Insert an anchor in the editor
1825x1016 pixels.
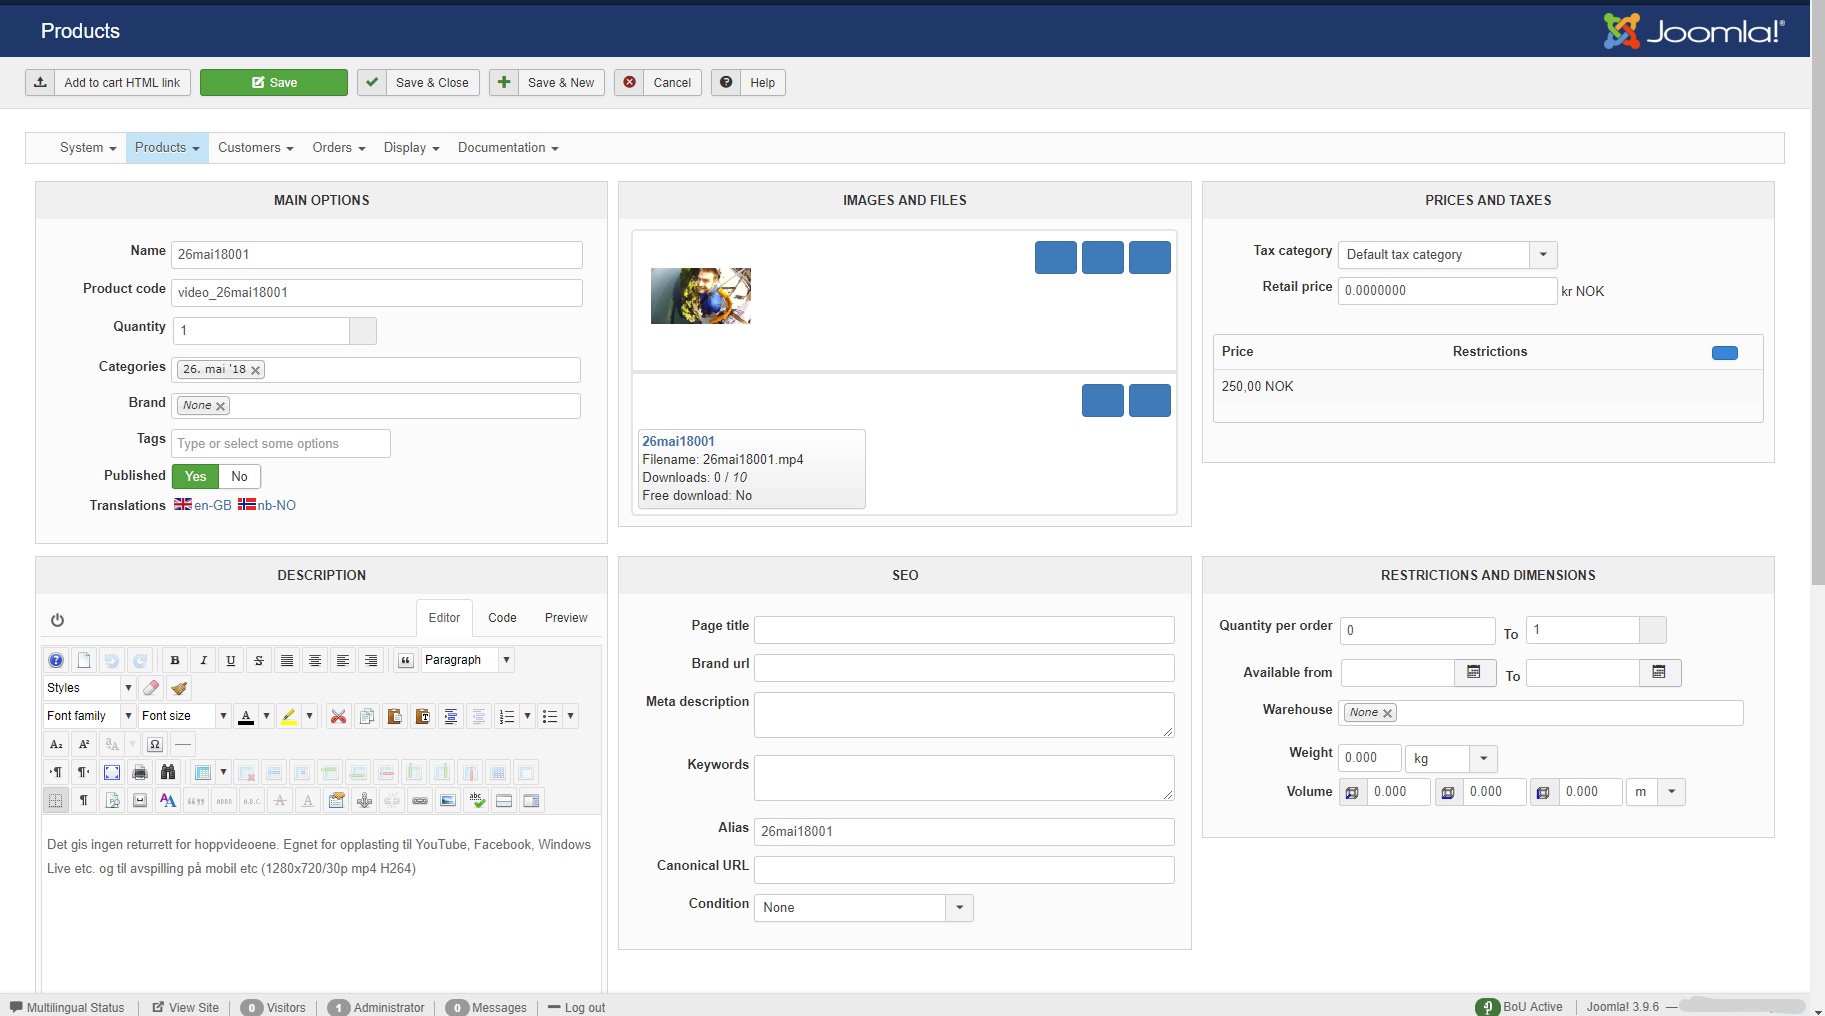coord(365,800)
